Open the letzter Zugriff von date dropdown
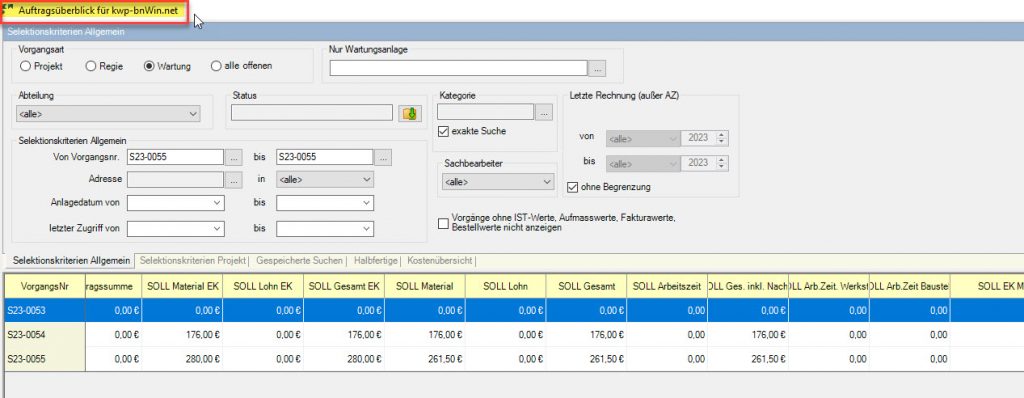The image size is (1024, 398). pos(176,229)
